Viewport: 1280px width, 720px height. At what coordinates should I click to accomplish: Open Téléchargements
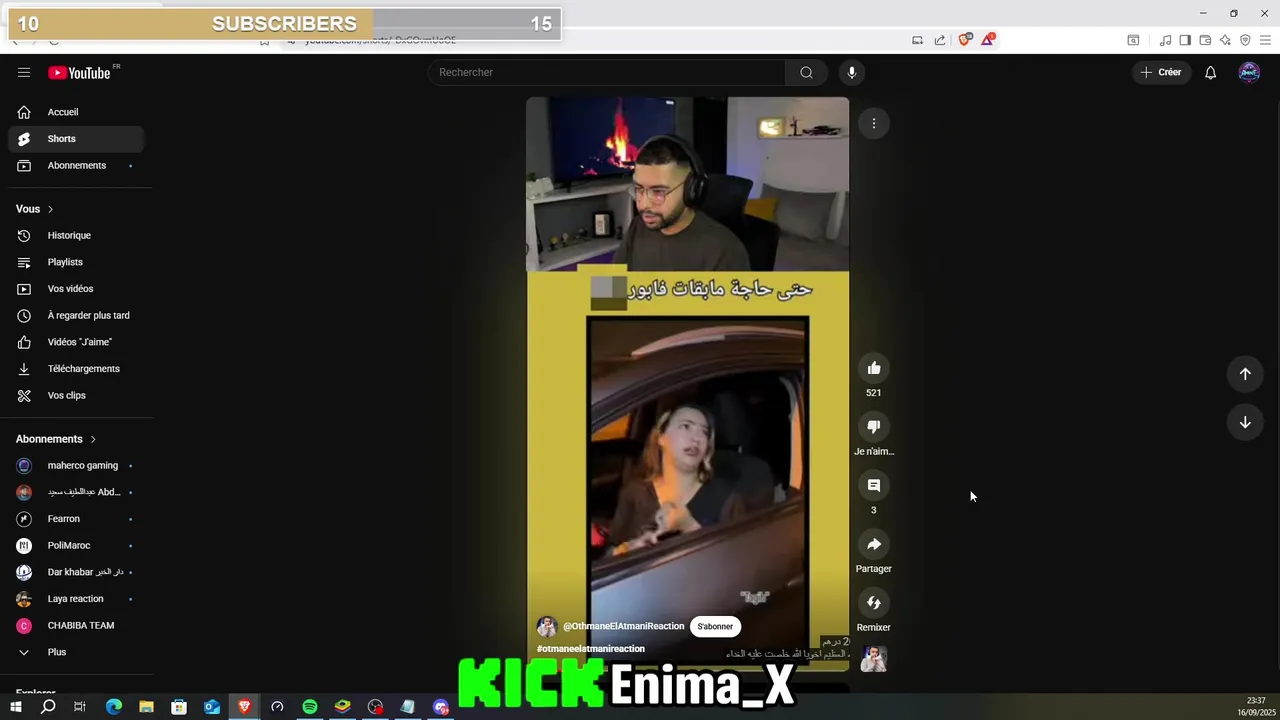76,369
